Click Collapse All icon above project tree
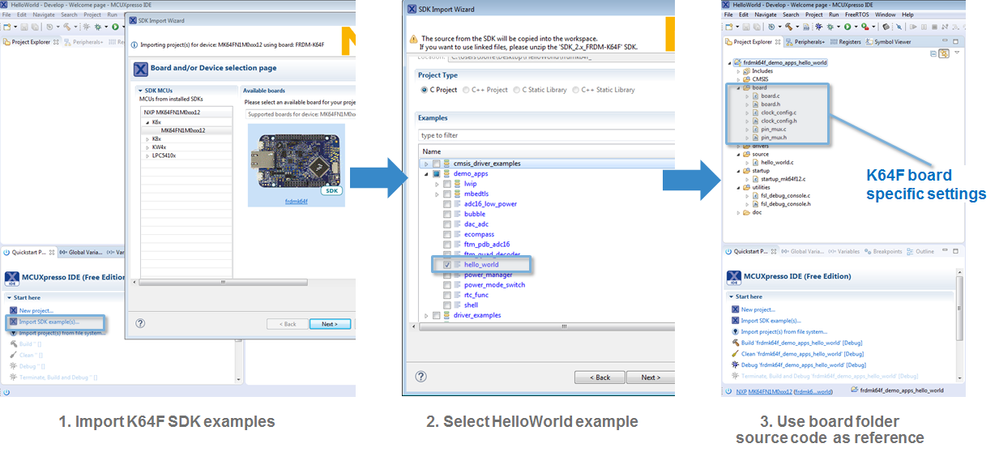 tap(933, 53)
